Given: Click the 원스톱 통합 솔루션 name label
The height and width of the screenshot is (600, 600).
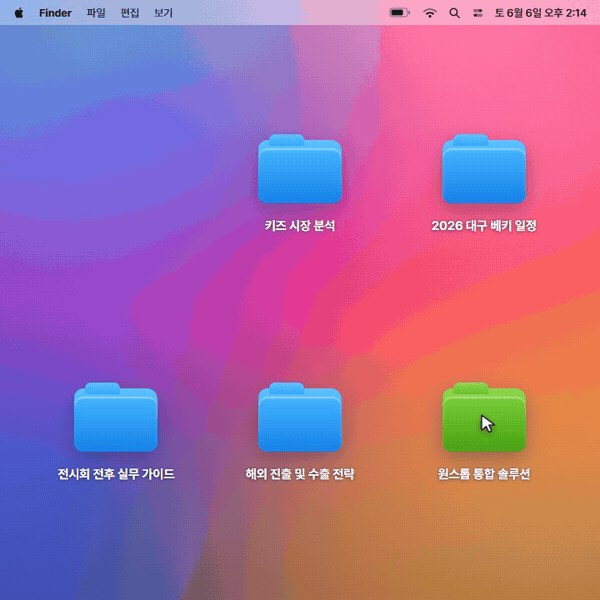Looking at the screenshot, I should [x=484, y=474].
